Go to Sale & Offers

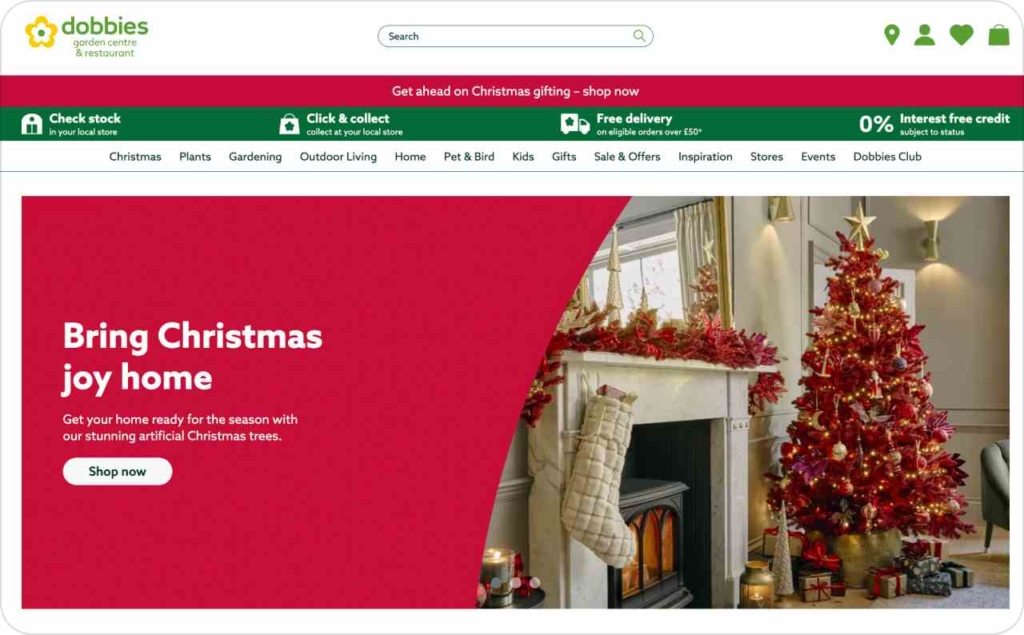627,157
